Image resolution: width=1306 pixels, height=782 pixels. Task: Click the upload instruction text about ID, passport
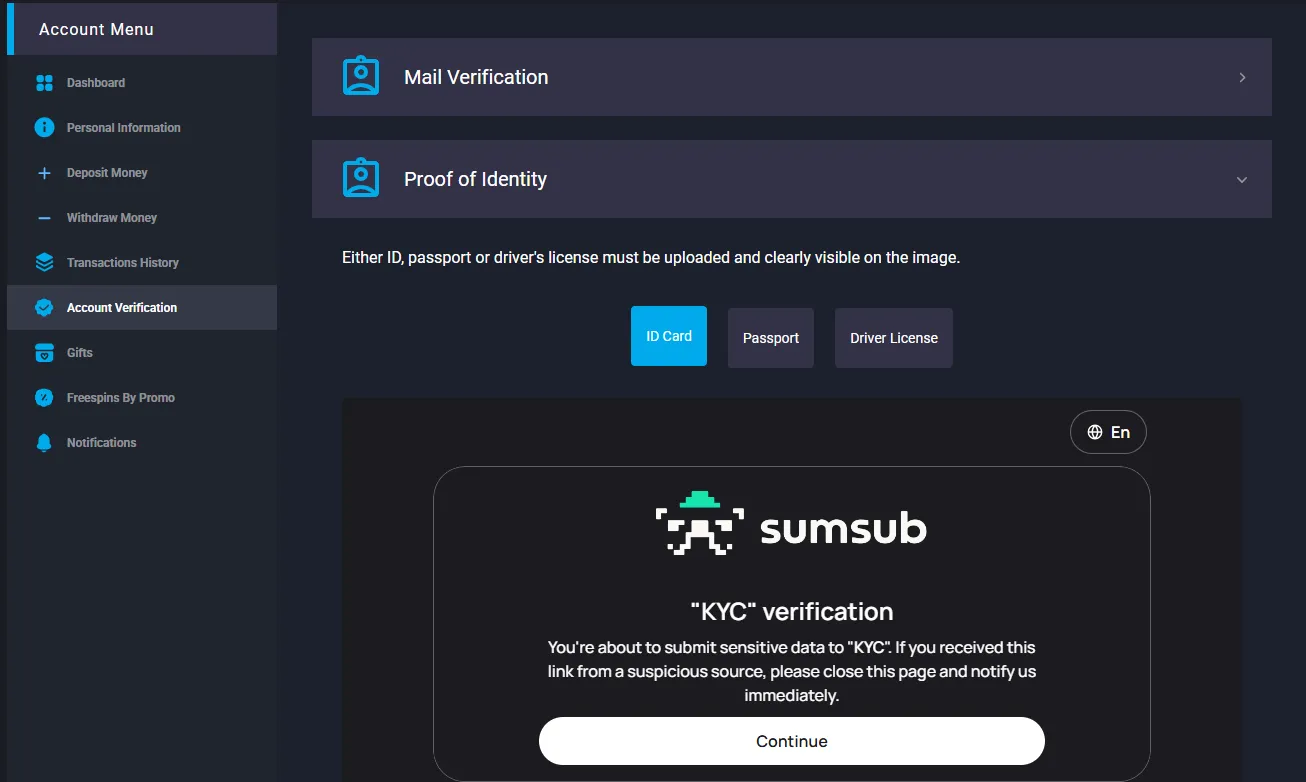(x=651, y=258)
